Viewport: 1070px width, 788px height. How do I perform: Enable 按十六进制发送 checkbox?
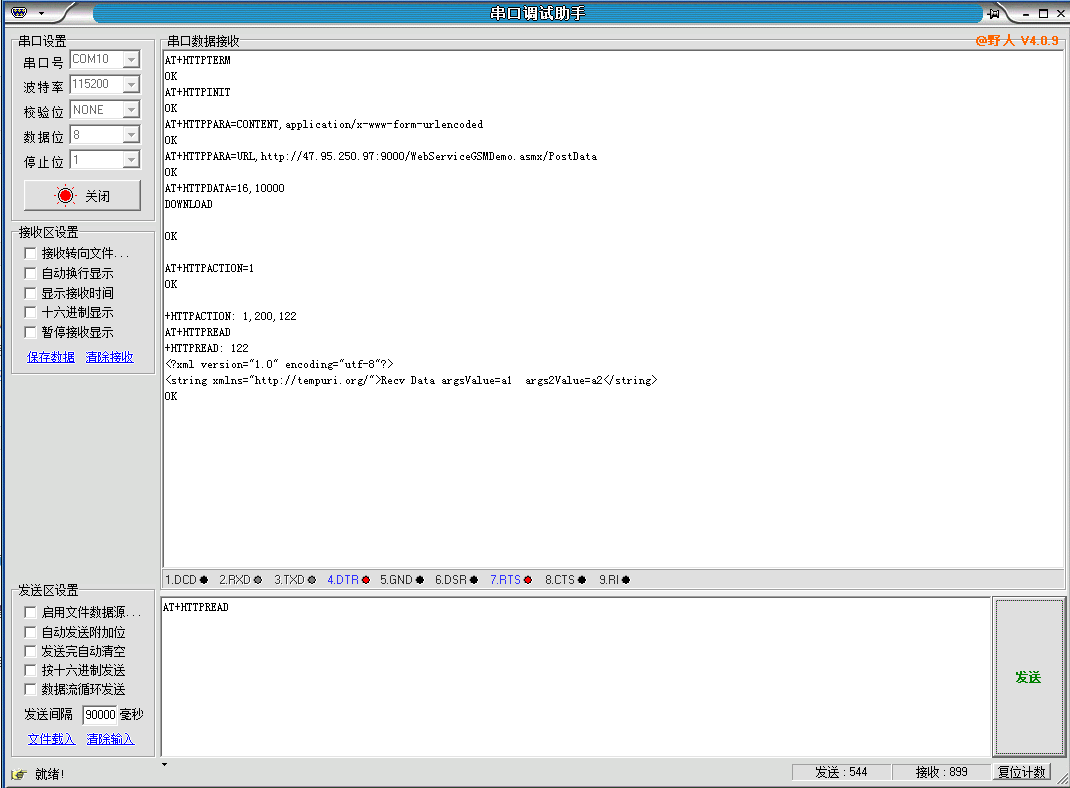point(30,670)
